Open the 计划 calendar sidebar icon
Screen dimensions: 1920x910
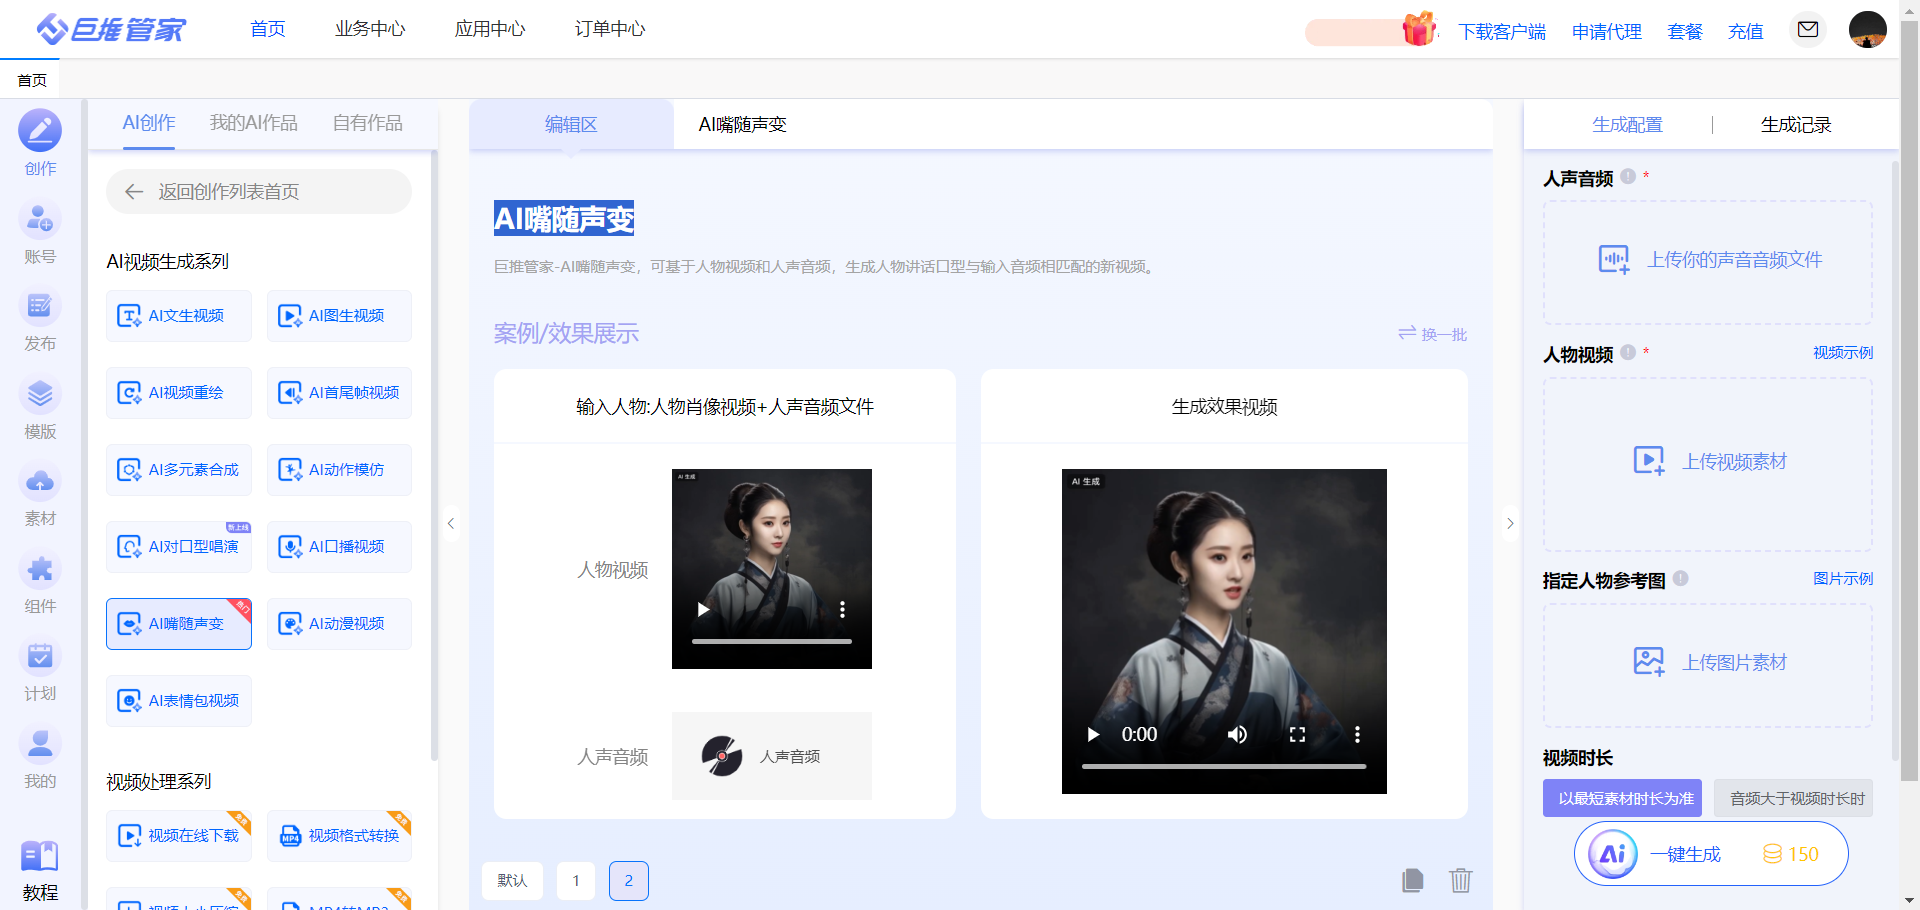pos(40,656)
